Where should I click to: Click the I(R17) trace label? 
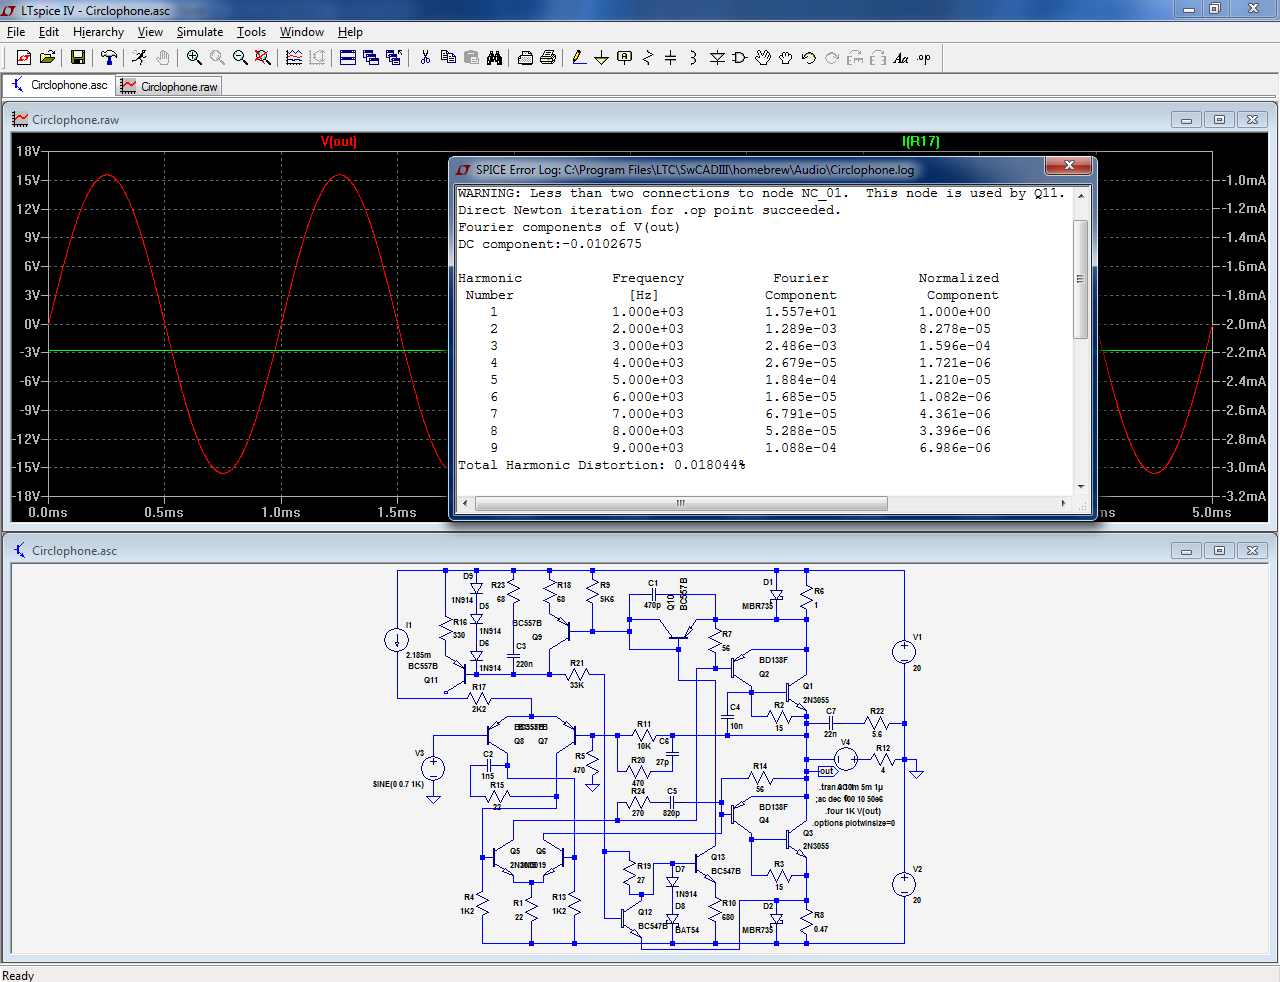click(921, 141)
